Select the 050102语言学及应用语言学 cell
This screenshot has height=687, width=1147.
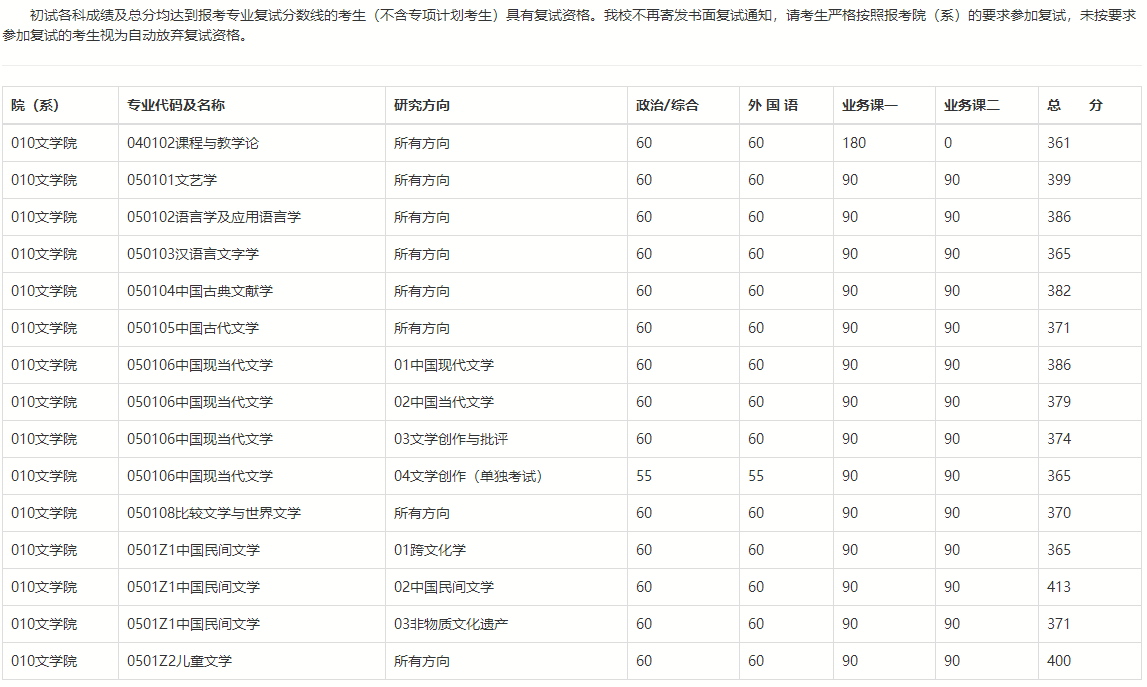tap(214, 217)
